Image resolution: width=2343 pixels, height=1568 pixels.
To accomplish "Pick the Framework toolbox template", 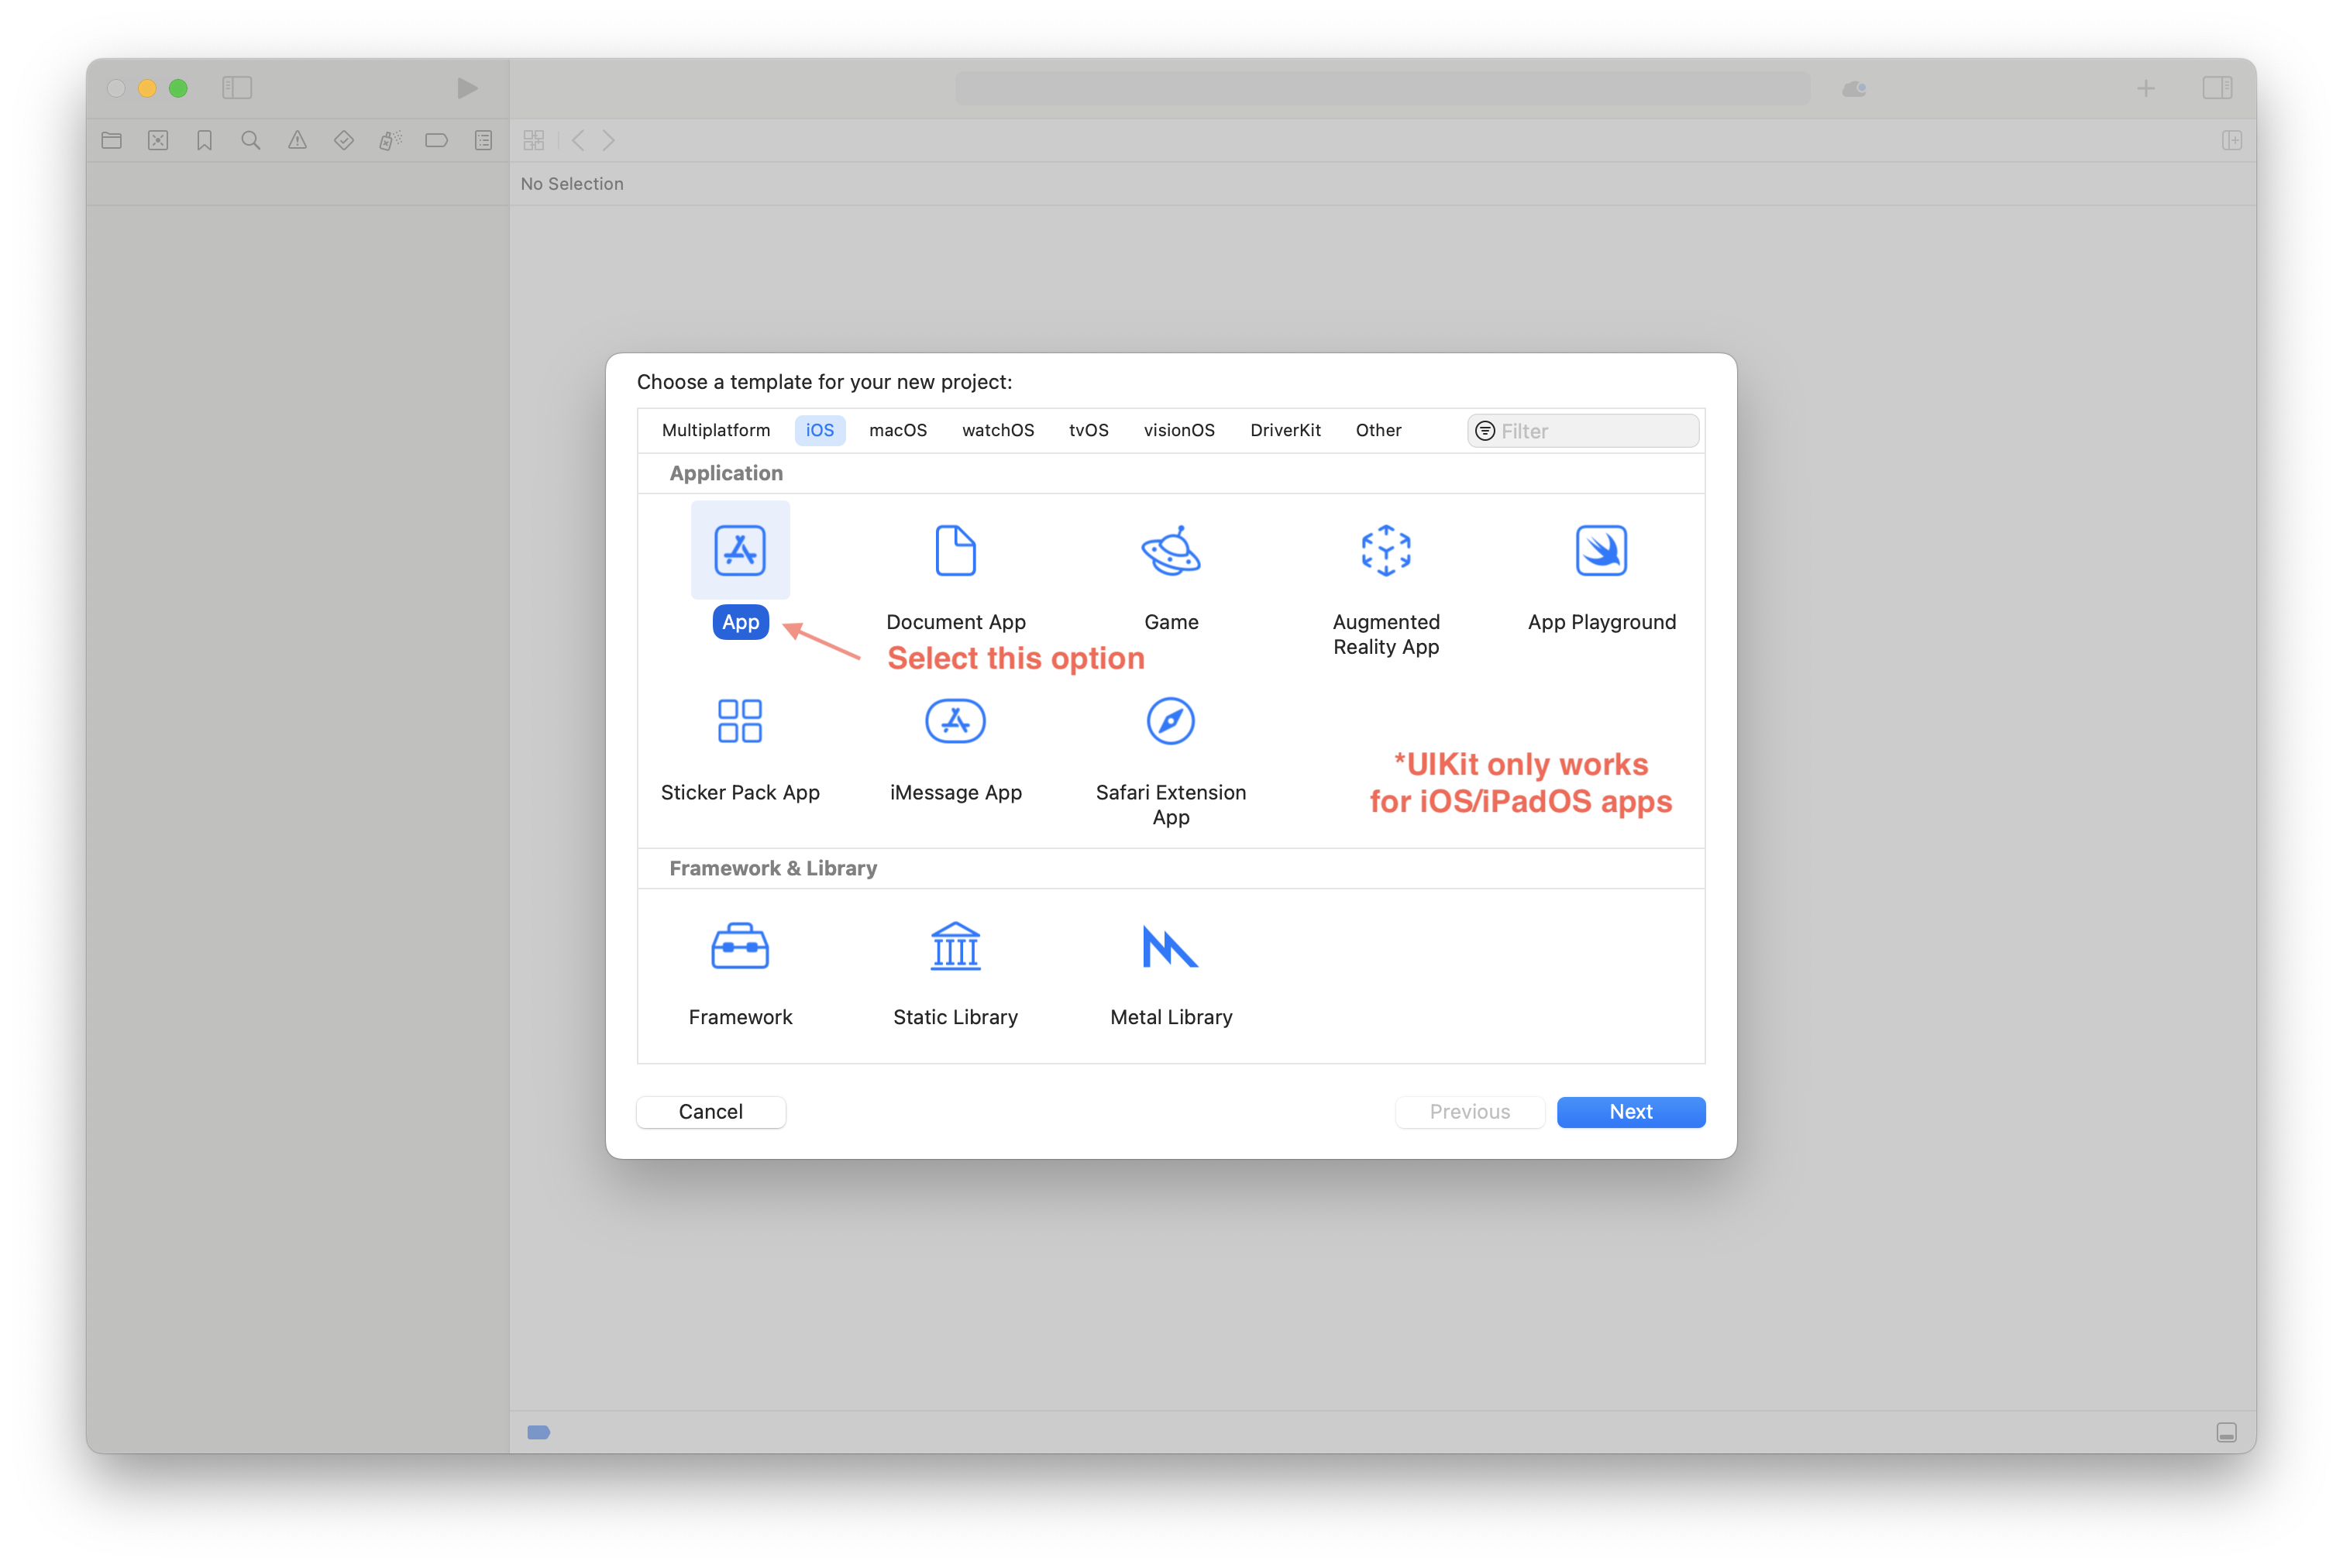I will tap(740, 946).
